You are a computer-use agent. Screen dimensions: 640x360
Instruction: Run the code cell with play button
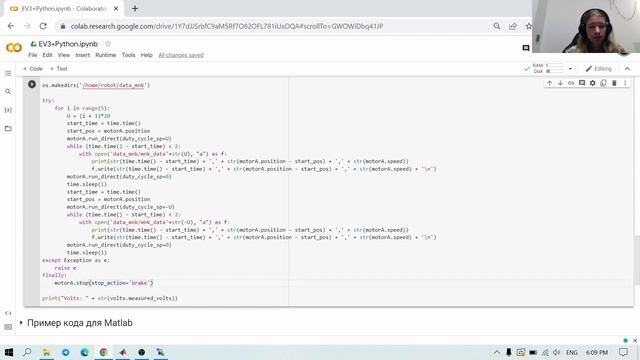[32, 84]
